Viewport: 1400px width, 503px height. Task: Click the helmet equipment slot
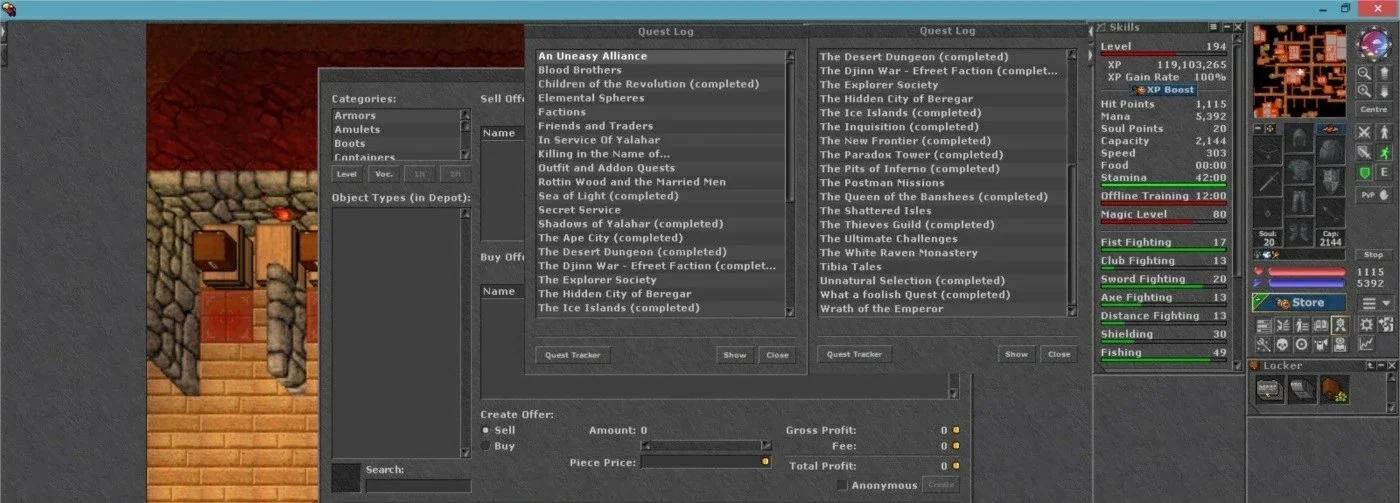(x=1299, y=139)
